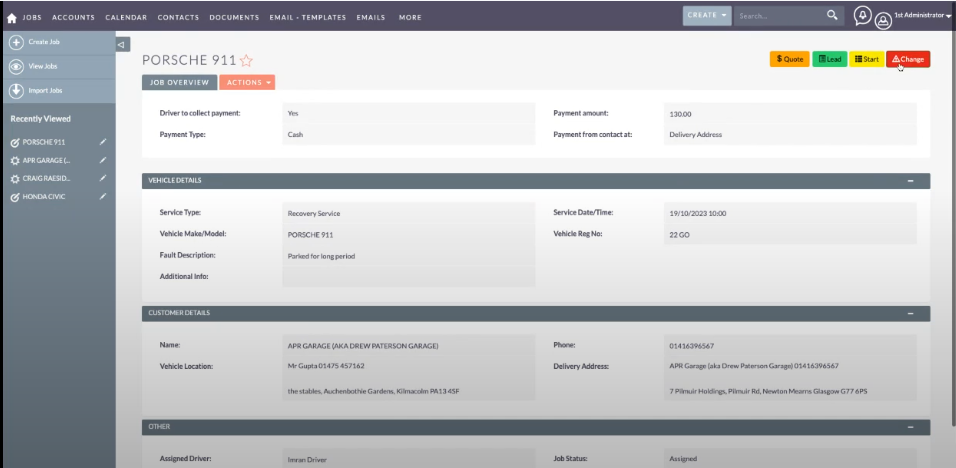Click Fault Description 'Parked for long period'
The height and width of the screenshot is (468, 956).
click(321, 257)
